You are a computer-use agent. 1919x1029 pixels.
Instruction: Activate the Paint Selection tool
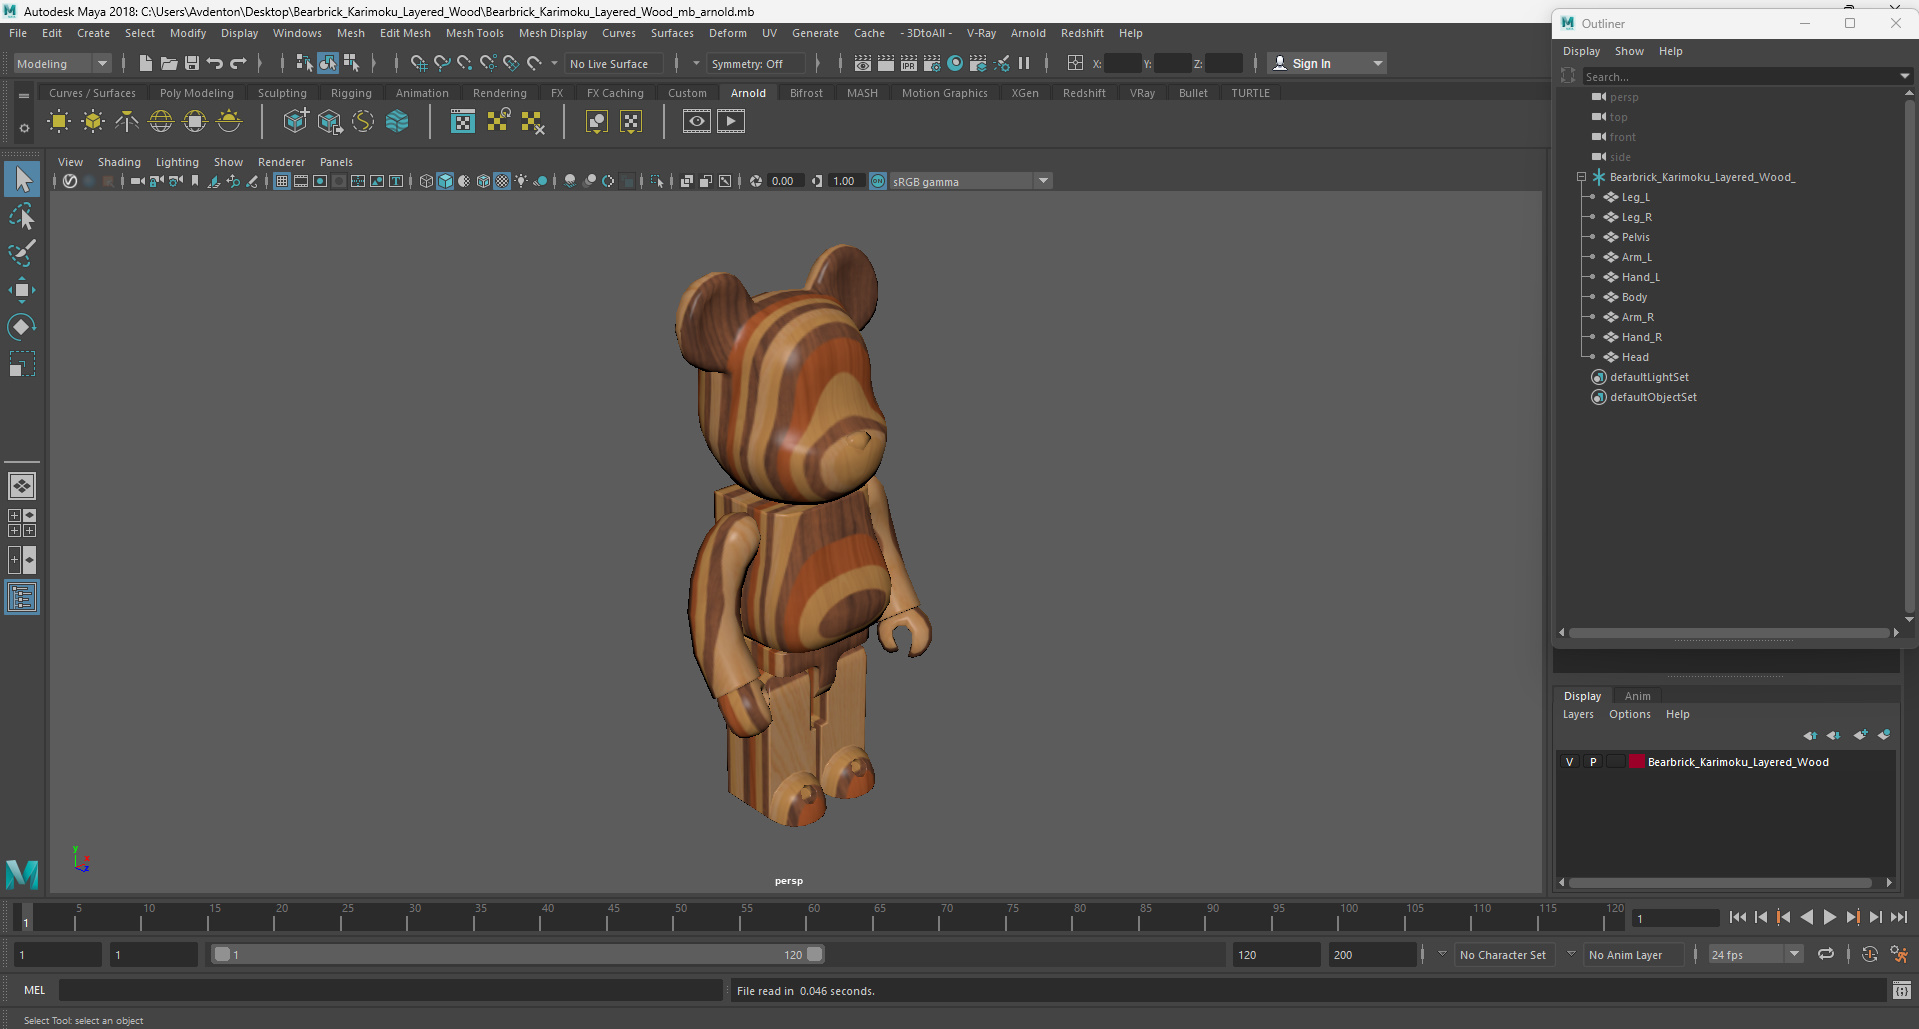coord(22,253)
